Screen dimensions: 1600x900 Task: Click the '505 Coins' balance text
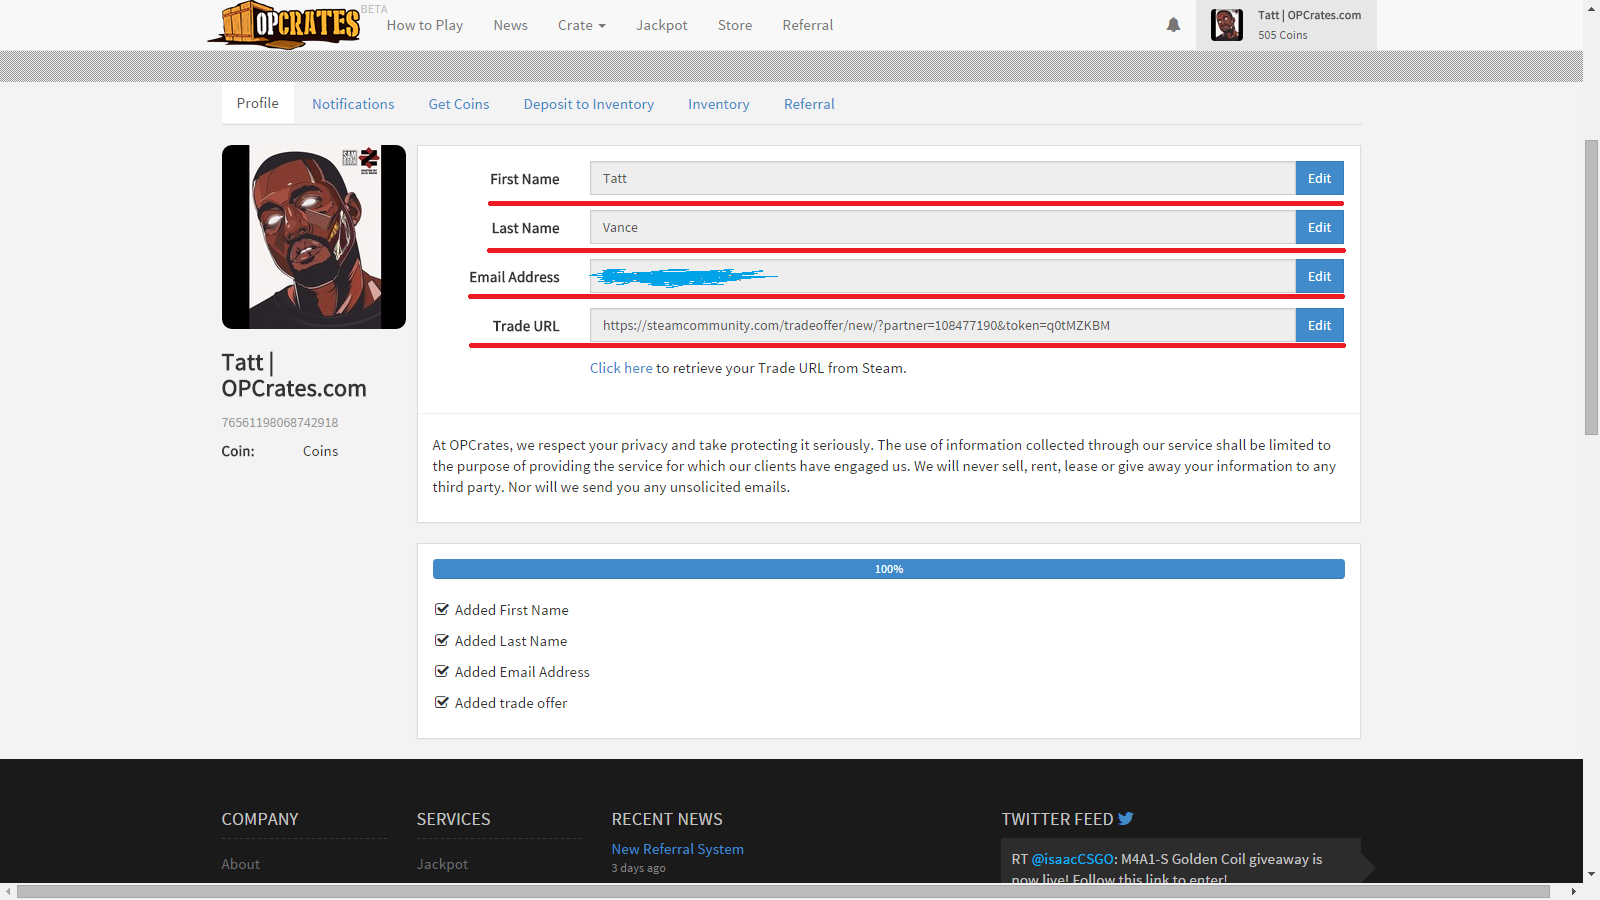tap(1283, 35)
